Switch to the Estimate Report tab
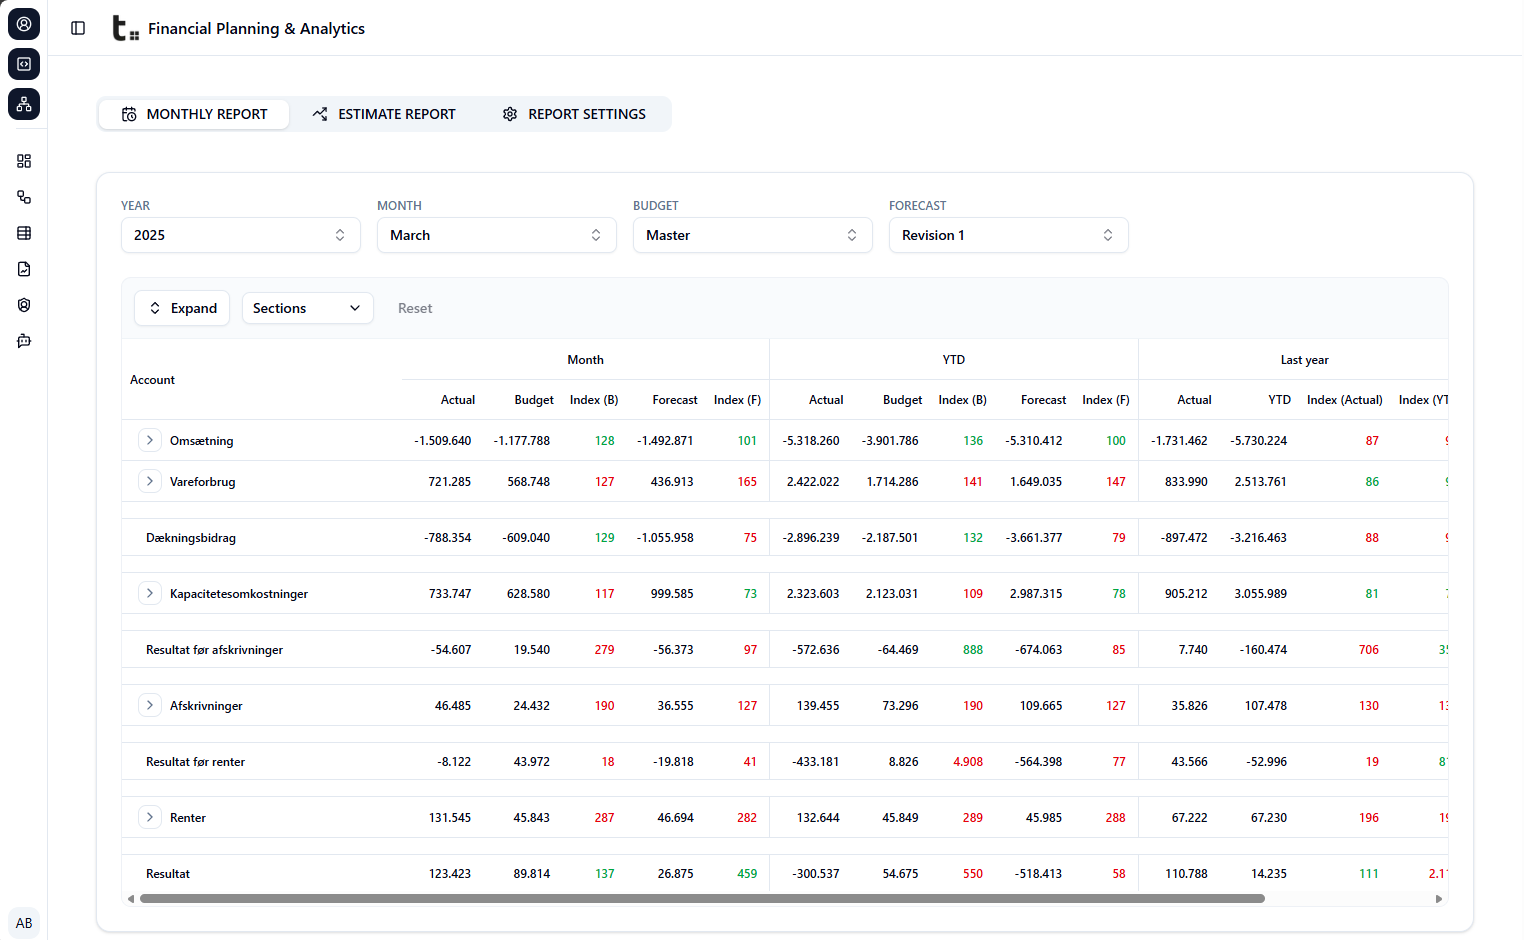The width and height of the screenshot is (1524, 940). point(384,114)
